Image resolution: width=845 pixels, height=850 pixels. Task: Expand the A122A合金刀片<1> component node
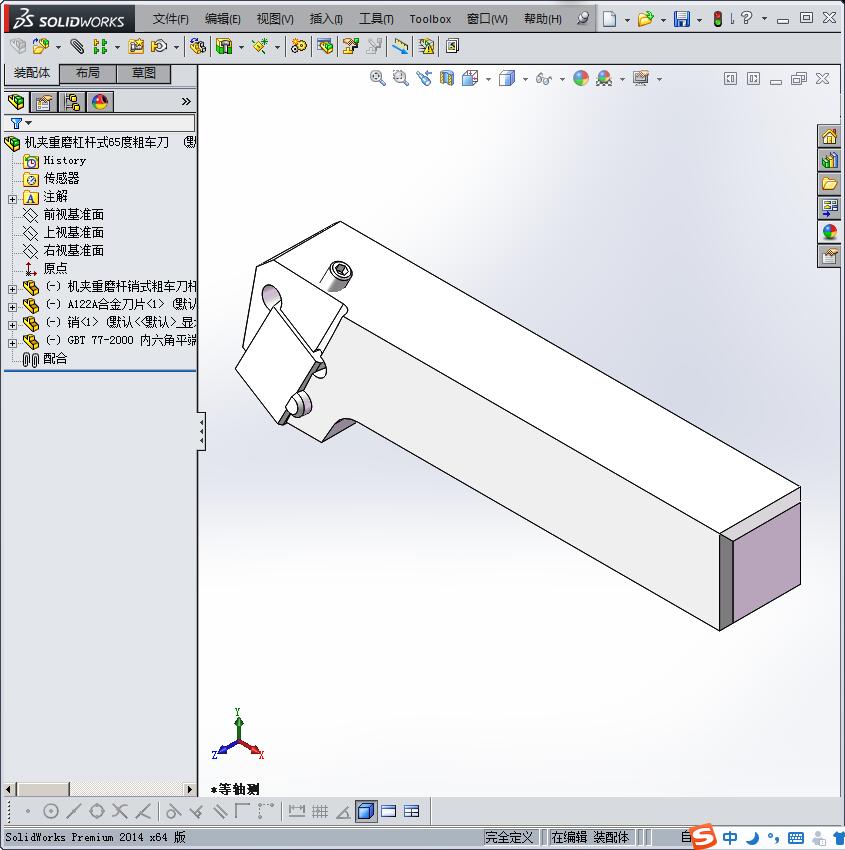(12, 307)
